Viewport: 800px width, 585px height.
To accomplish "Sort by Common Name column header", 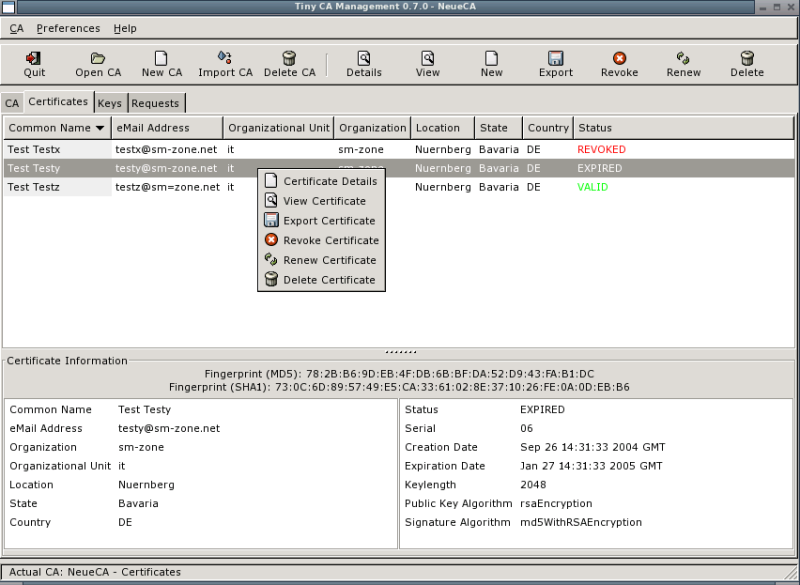I will point(56,128).
